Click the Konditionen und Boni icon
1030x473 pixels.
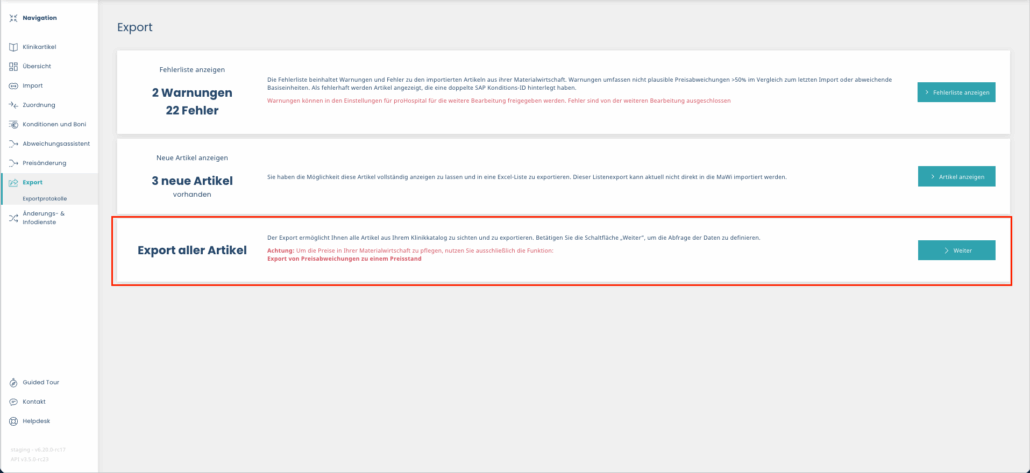[12, 124]
